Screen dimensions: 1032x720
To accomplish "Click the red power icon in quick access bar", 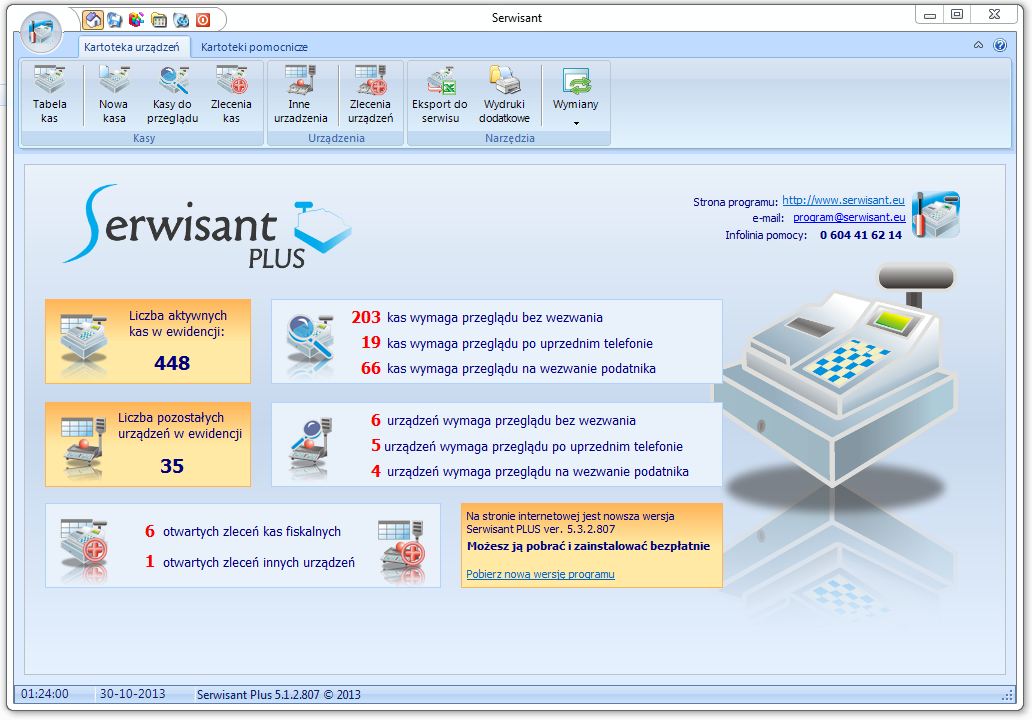I will (x=203, y=20).
